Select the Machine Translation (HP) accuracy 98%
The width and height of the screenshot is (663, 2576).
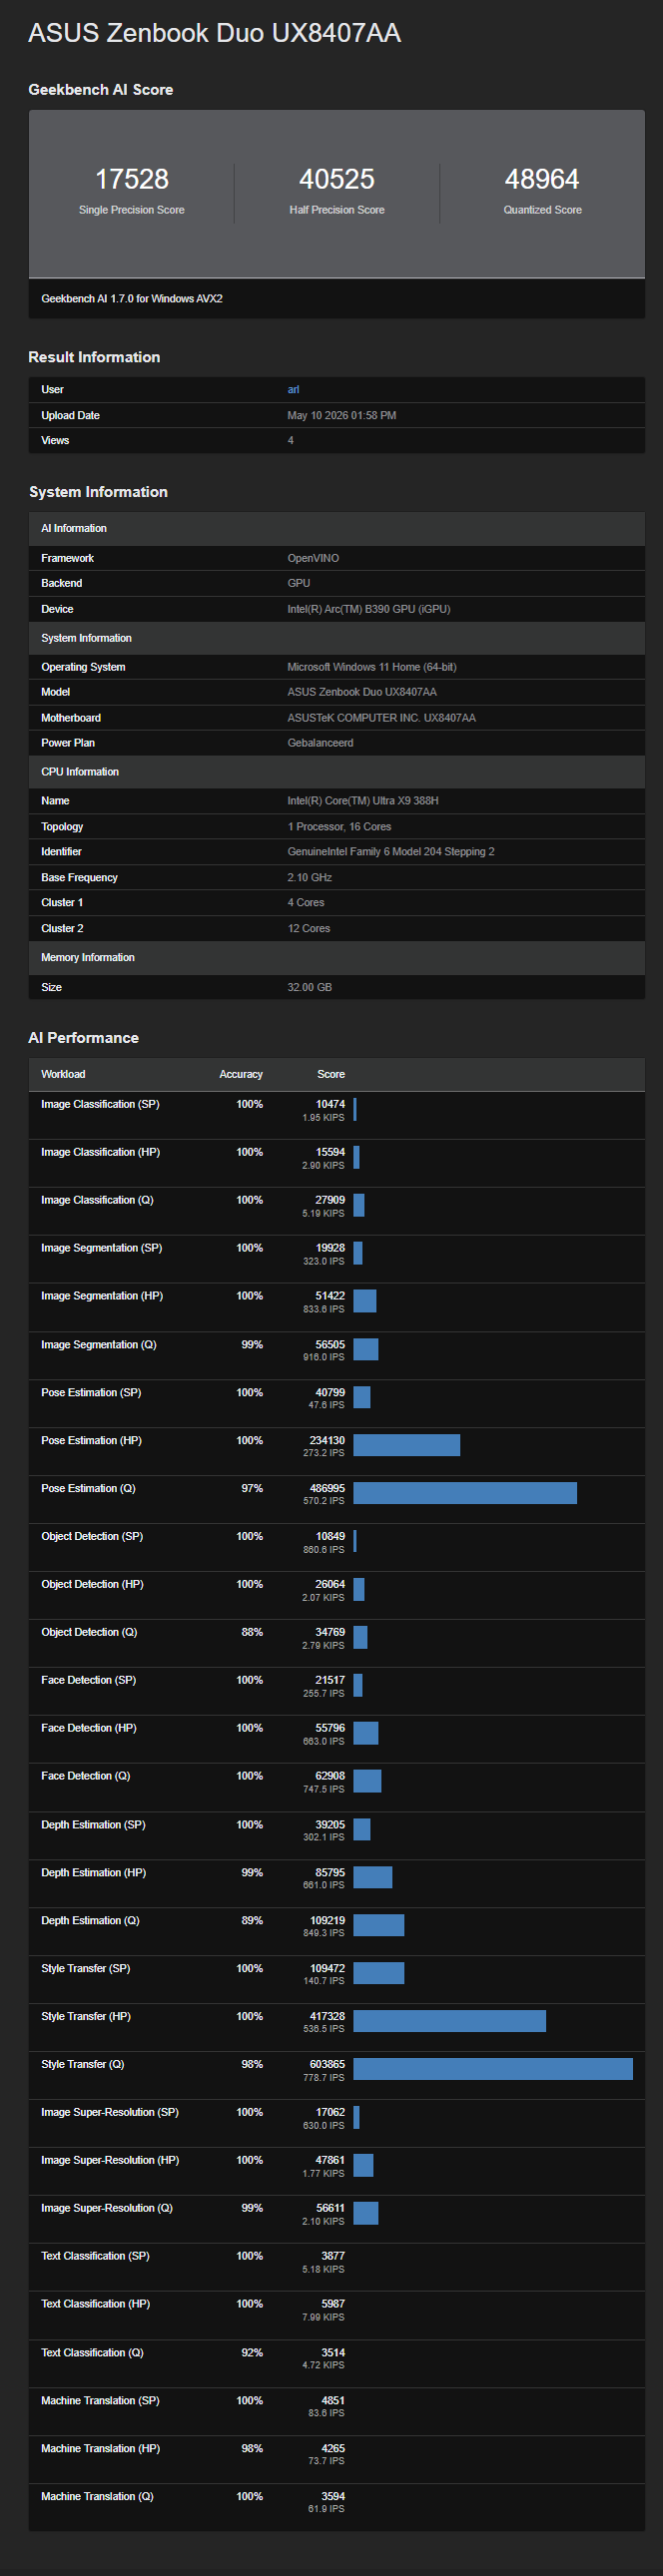tap(252, 2449)
